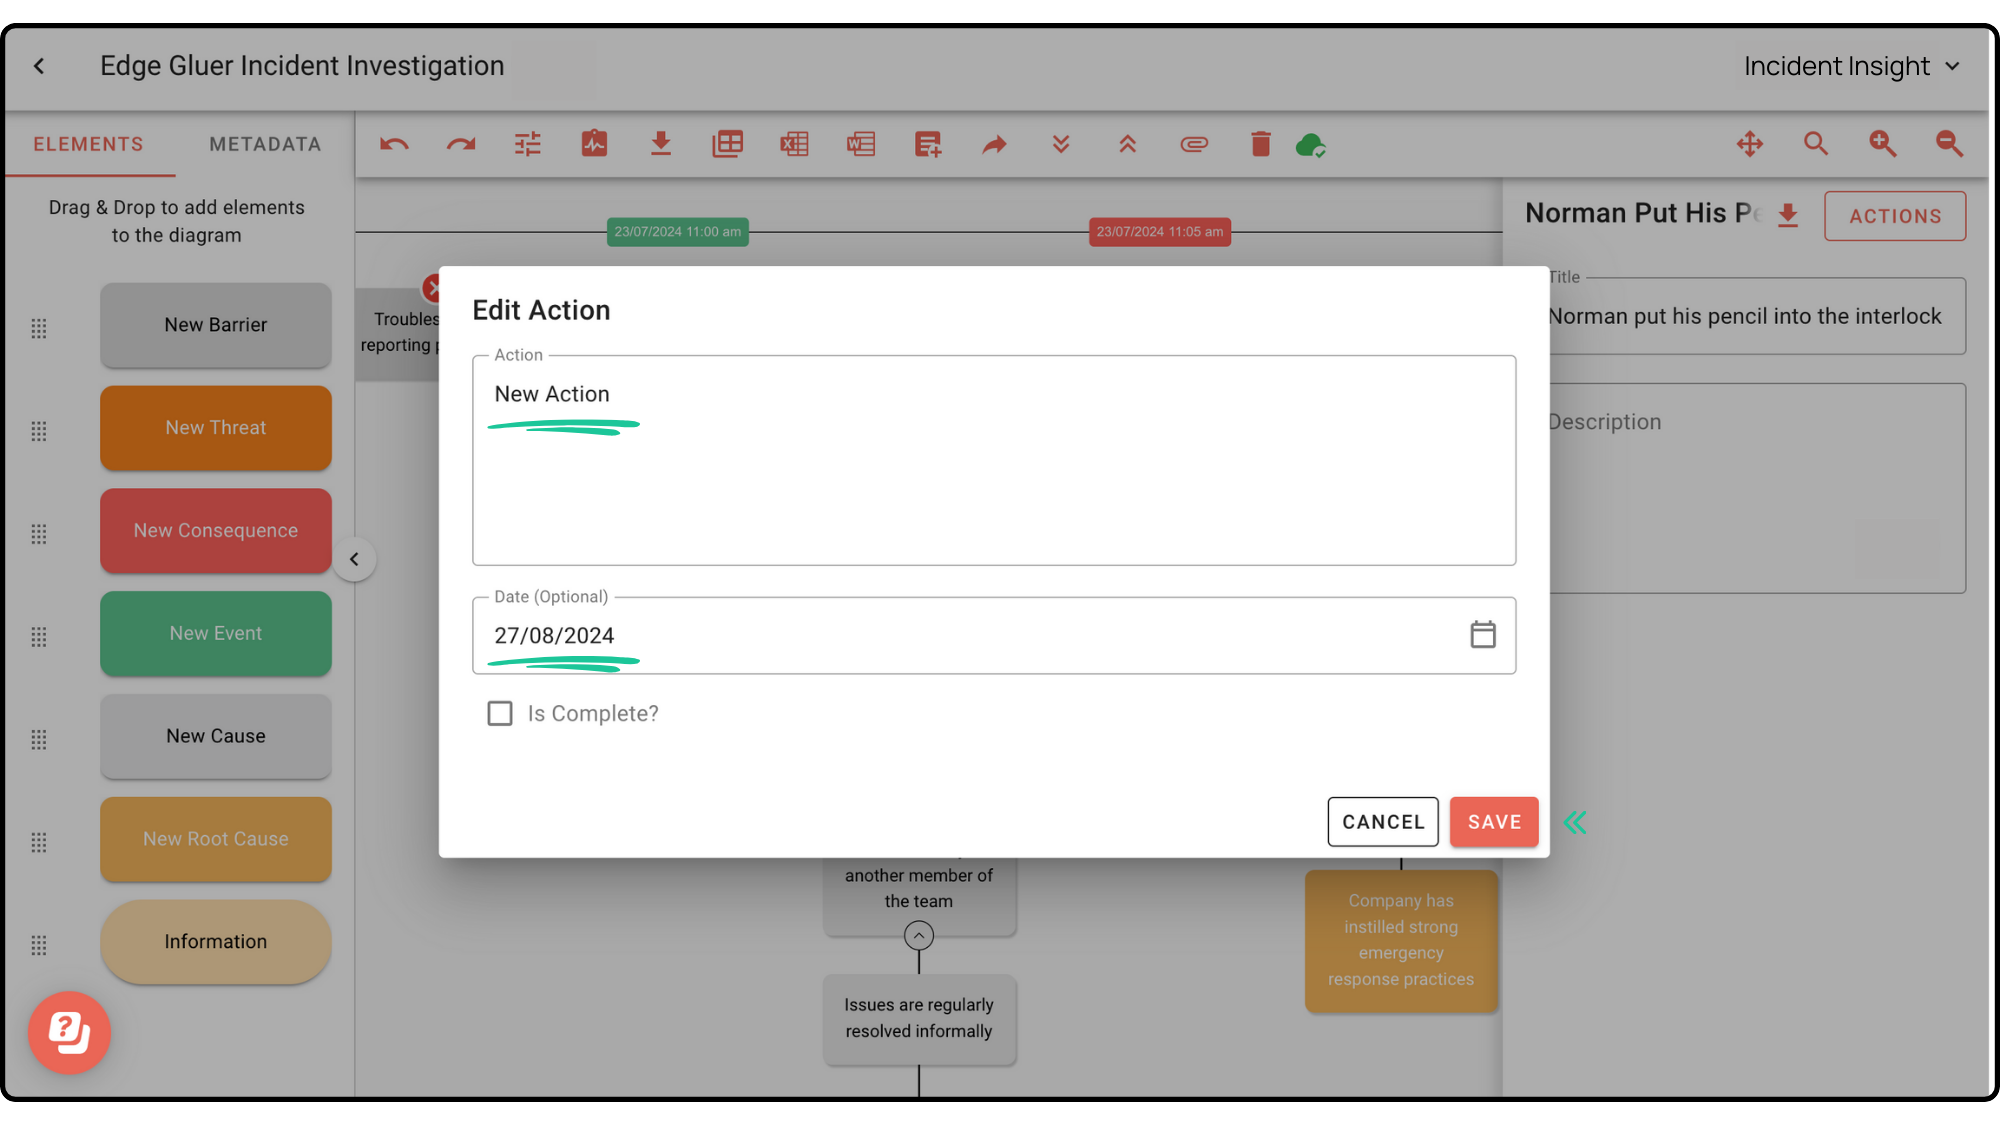Cancel the Edit Action dialog
Image resolution: width=2000 pixels, height=1125 pixels.
point(1383,821)
